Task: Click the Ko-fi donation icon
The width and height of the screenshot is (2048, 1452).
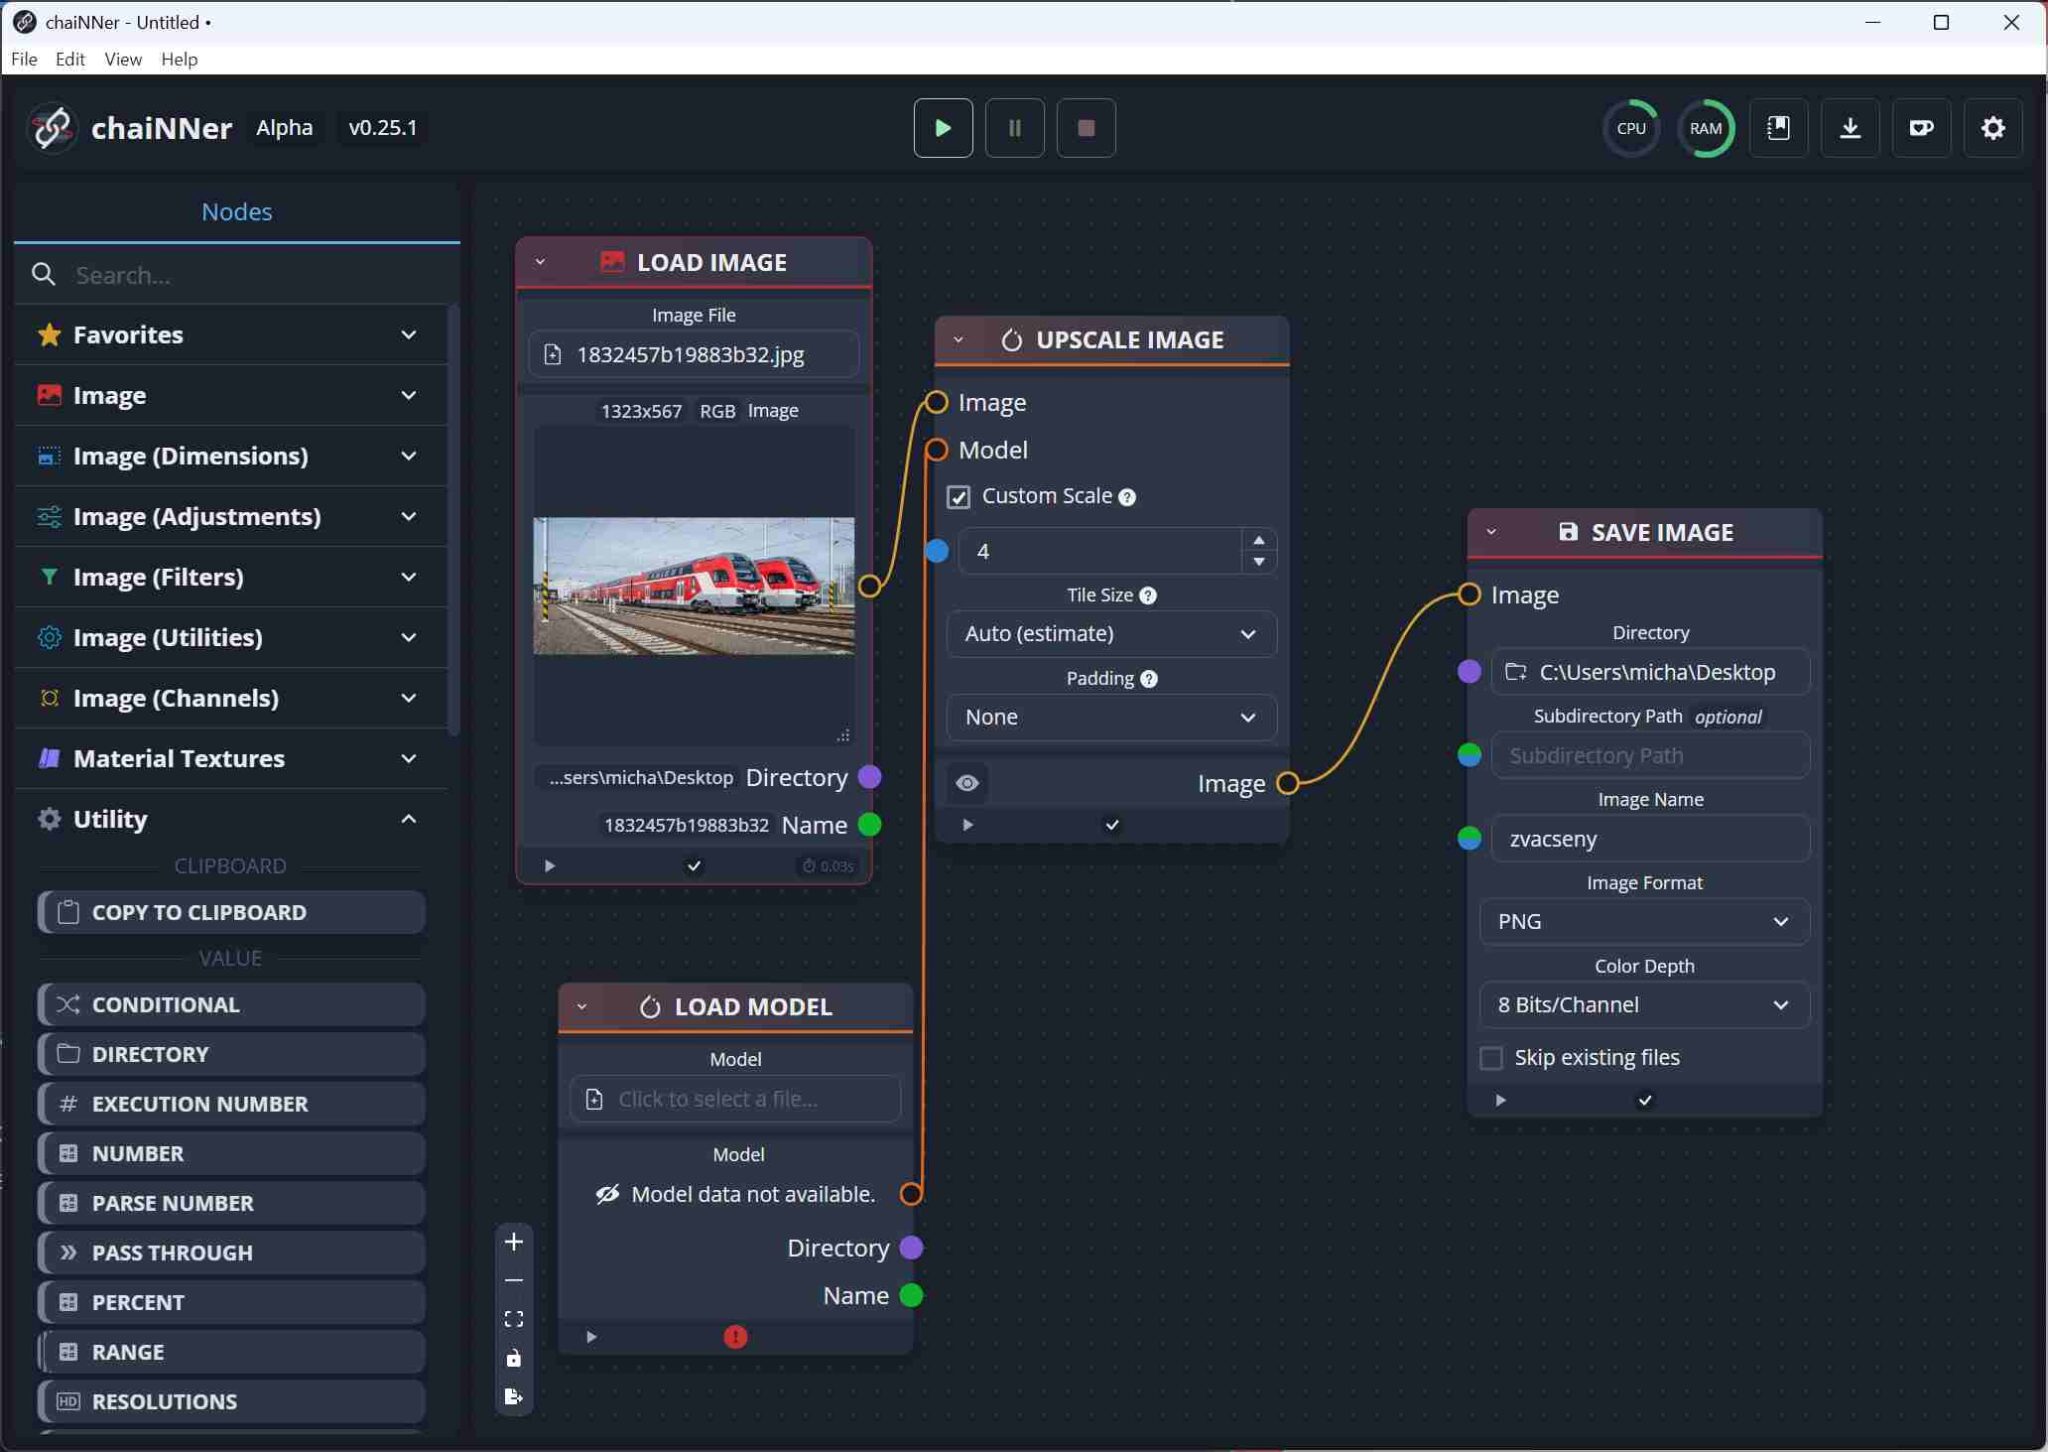Action: 1921,128
